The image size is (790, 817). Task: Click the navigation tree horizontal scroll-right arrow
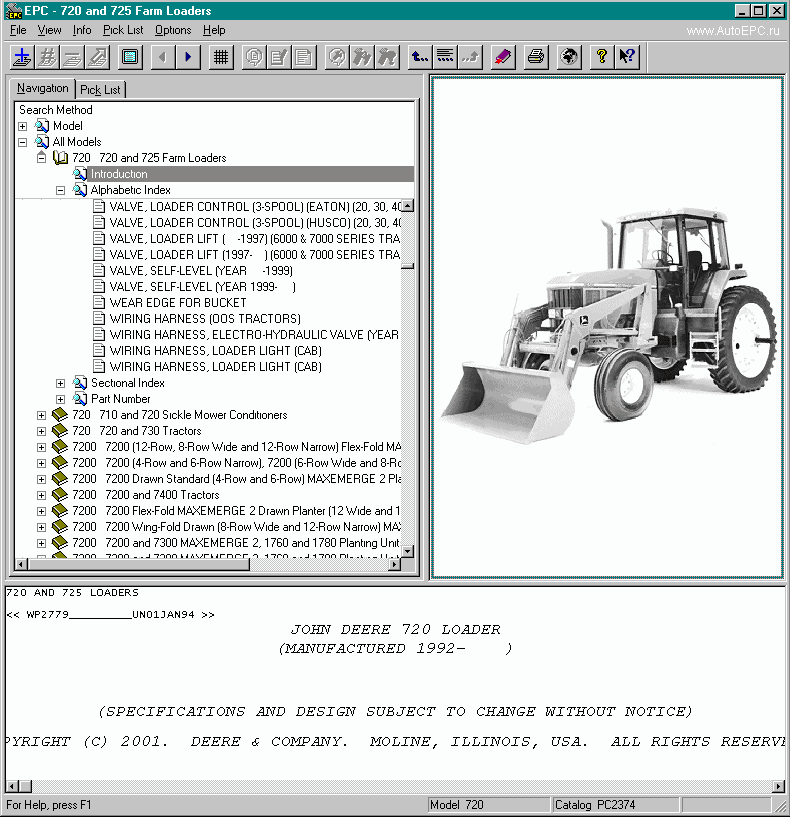click(x=395, y=564)
